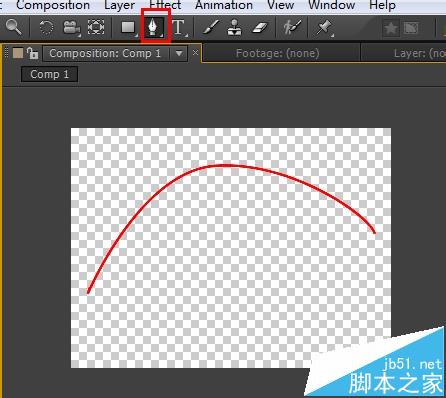Switch to the Footage (none) tab

[277, 53]
